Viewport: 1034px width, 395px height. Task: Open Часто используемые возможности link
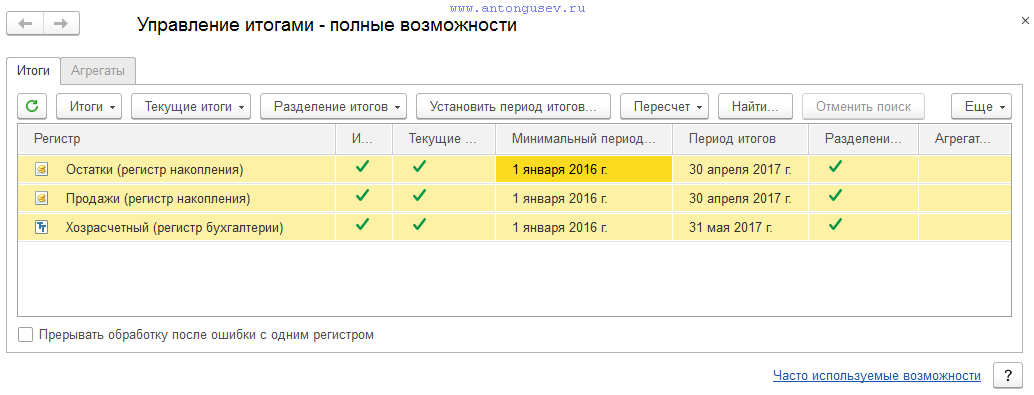point(876,376)
